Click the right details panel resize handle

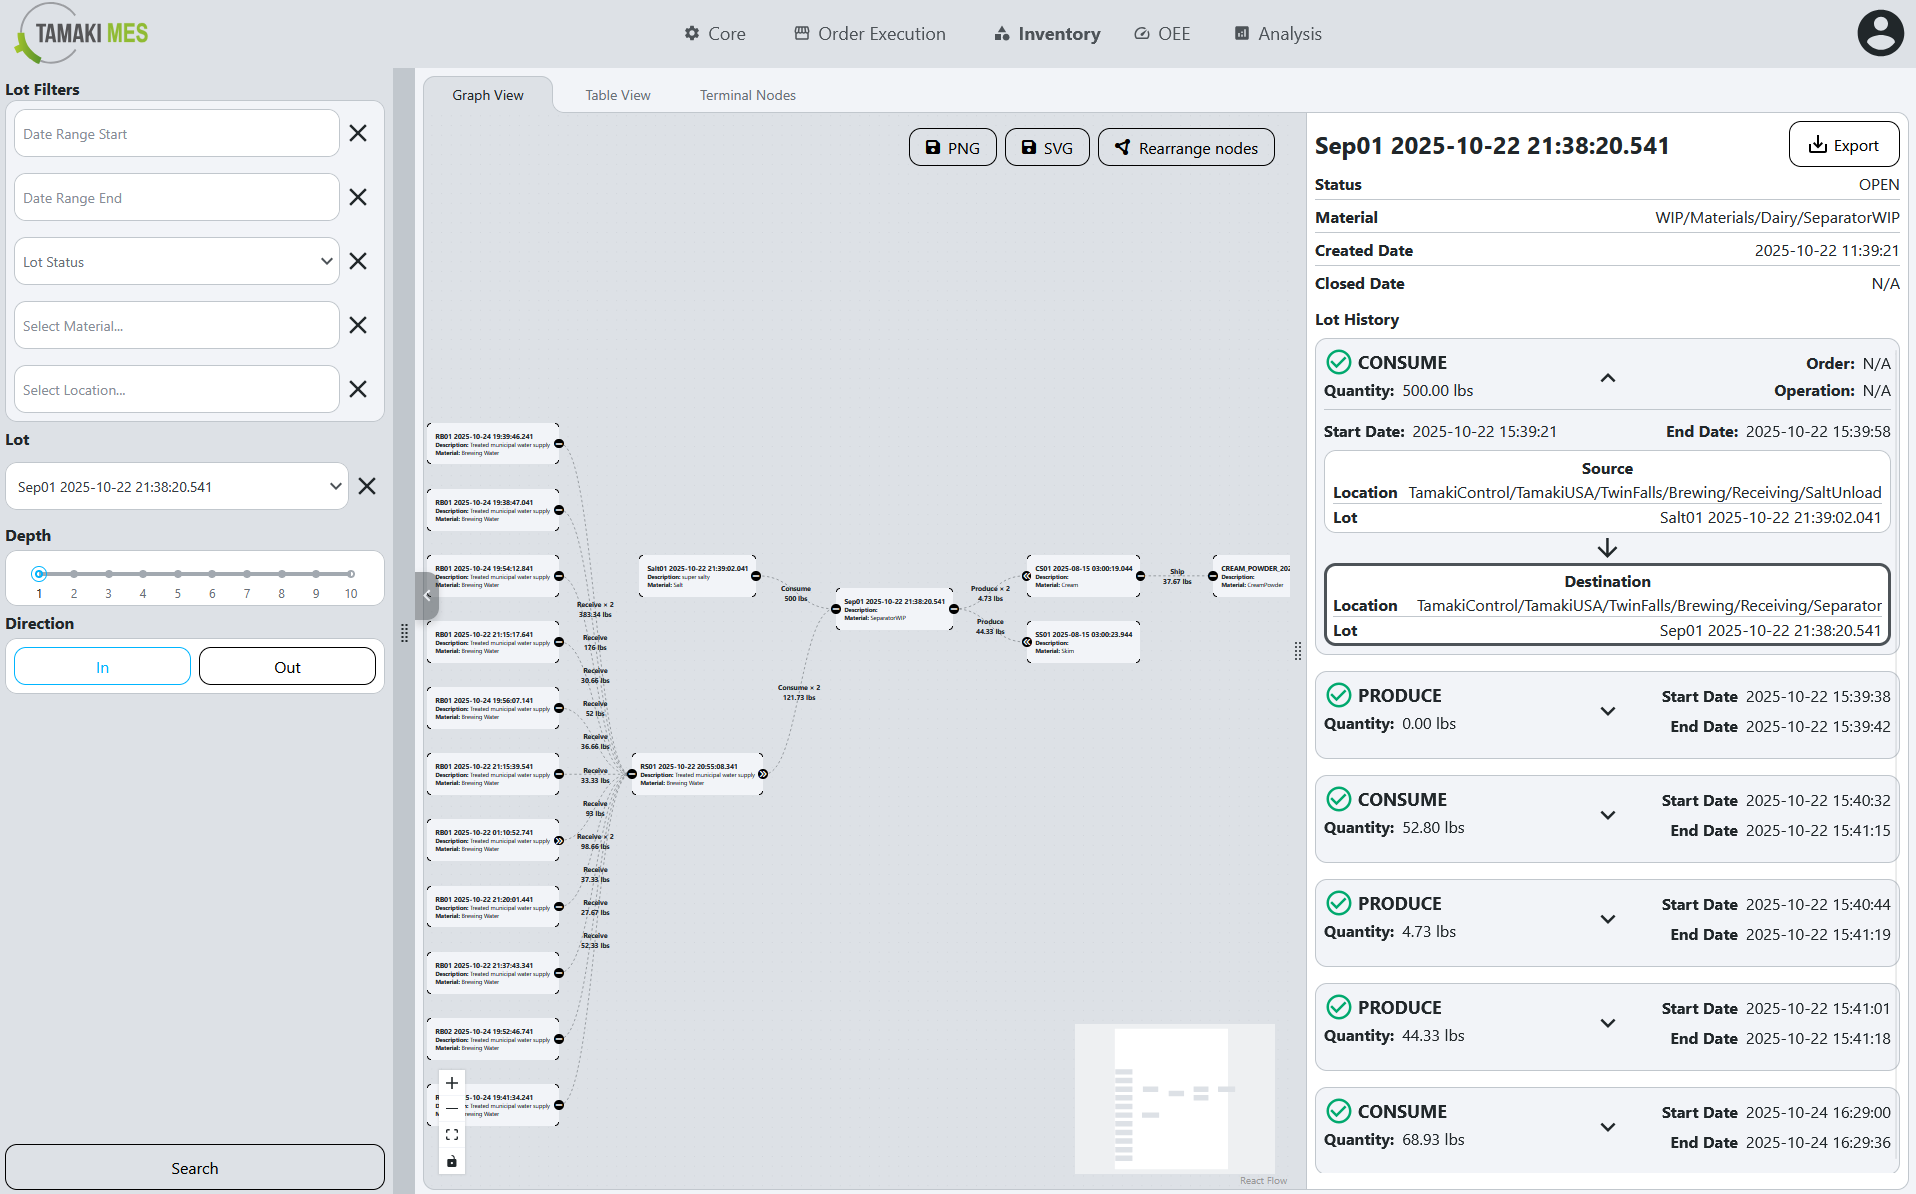tap(1298, 651)
